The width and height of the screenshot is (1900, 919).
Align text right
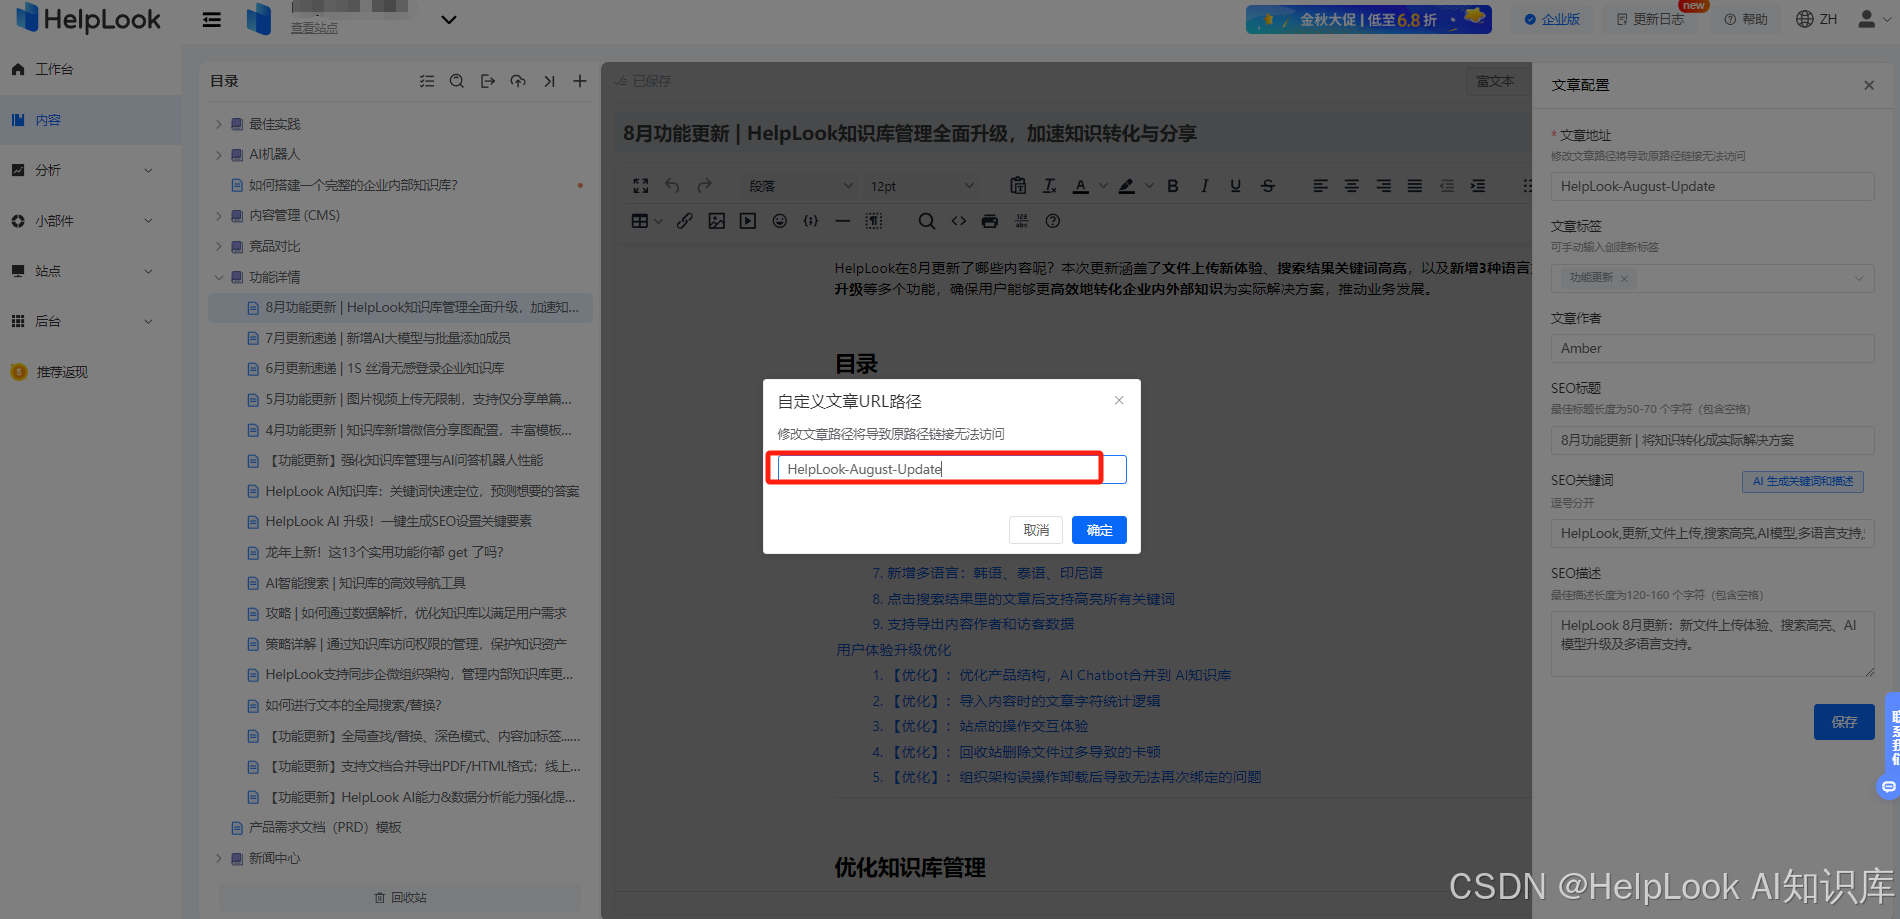tap(1384, 186)
